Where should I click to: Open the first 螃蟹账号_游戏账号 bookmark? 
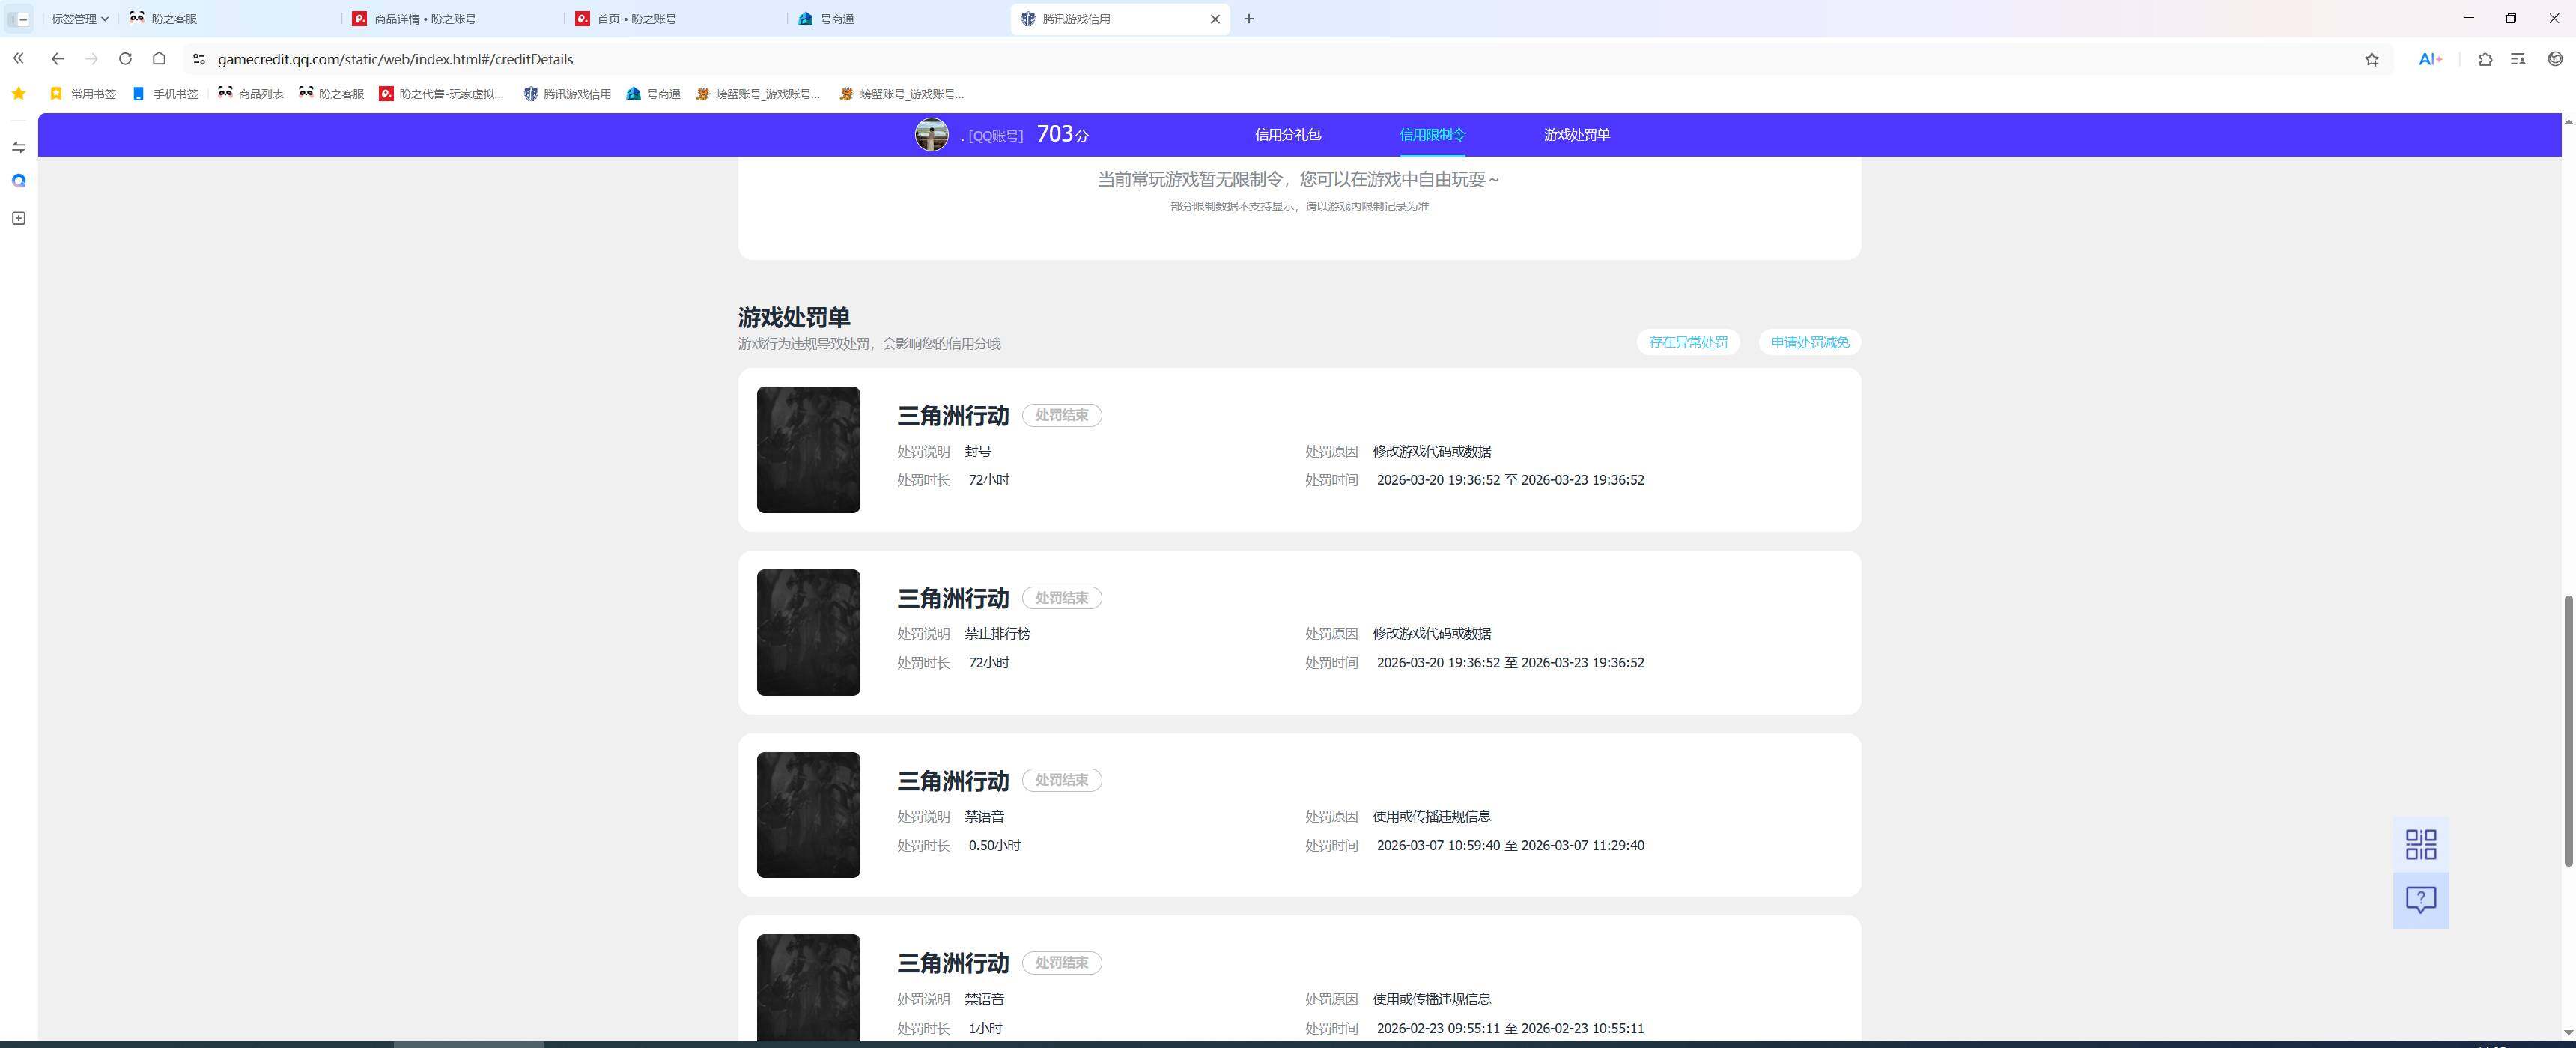pos(758,94)
